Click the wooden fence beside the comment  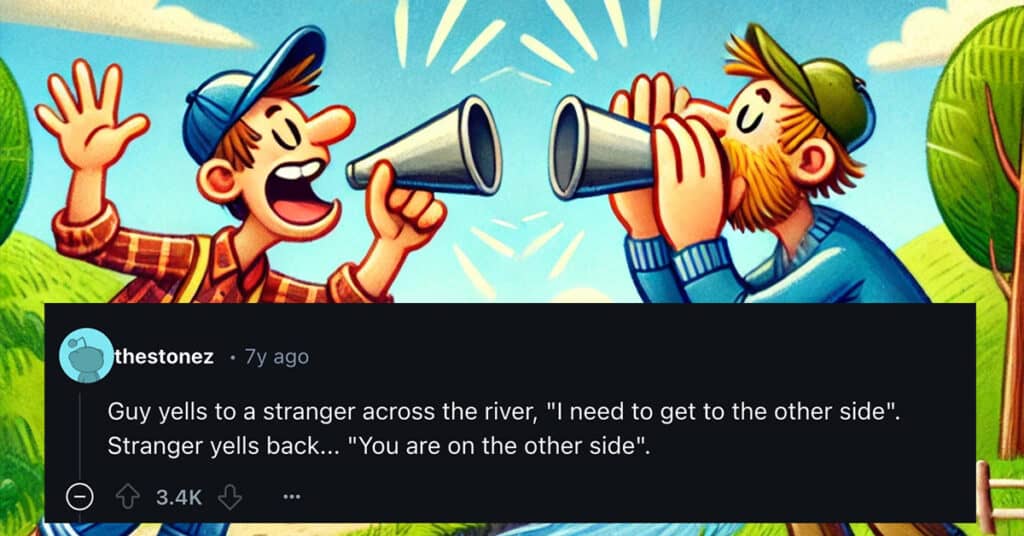pyautogui.click(x=999, y=495)
